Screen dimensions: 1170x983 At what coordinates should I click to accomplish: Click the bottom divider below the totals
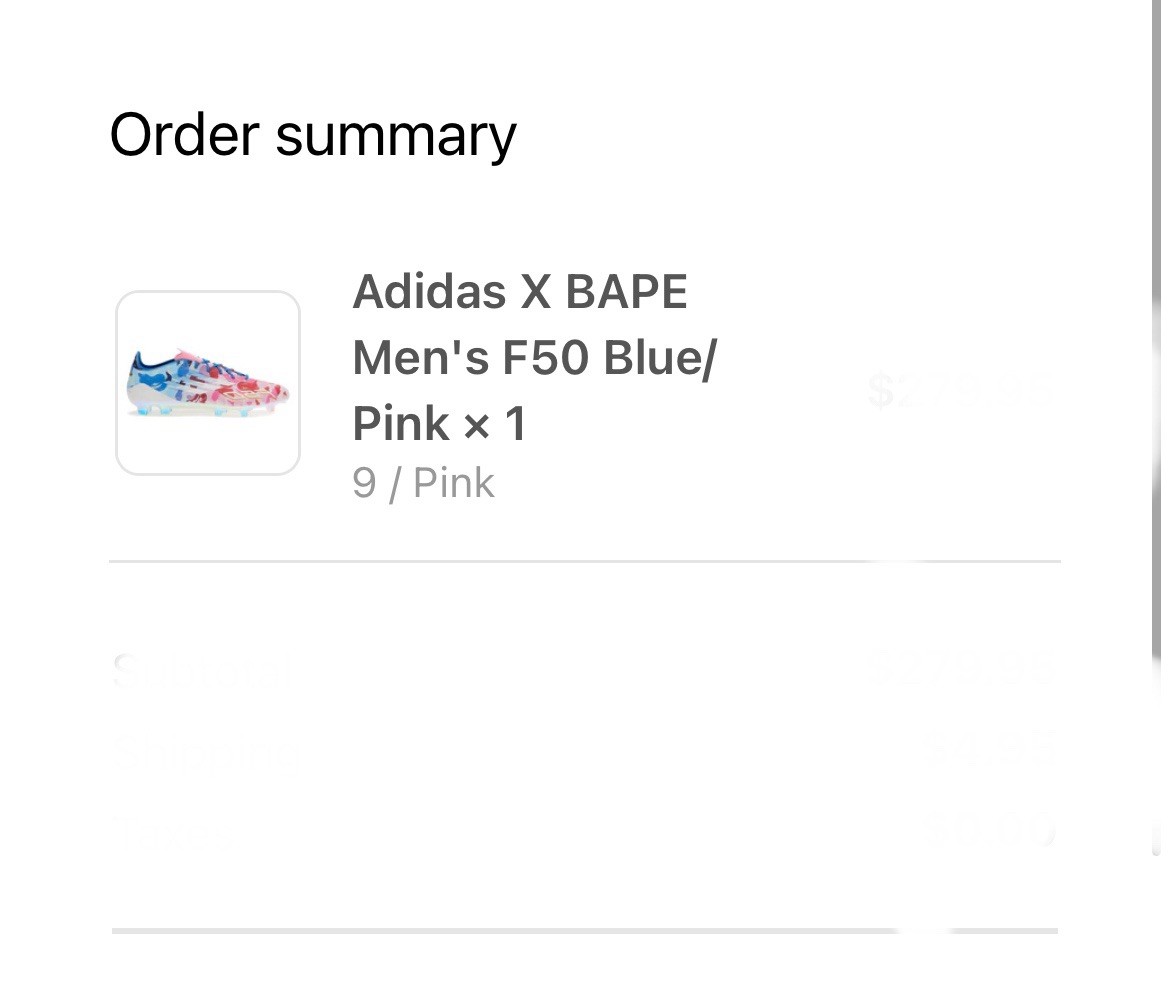click(584, 930)
